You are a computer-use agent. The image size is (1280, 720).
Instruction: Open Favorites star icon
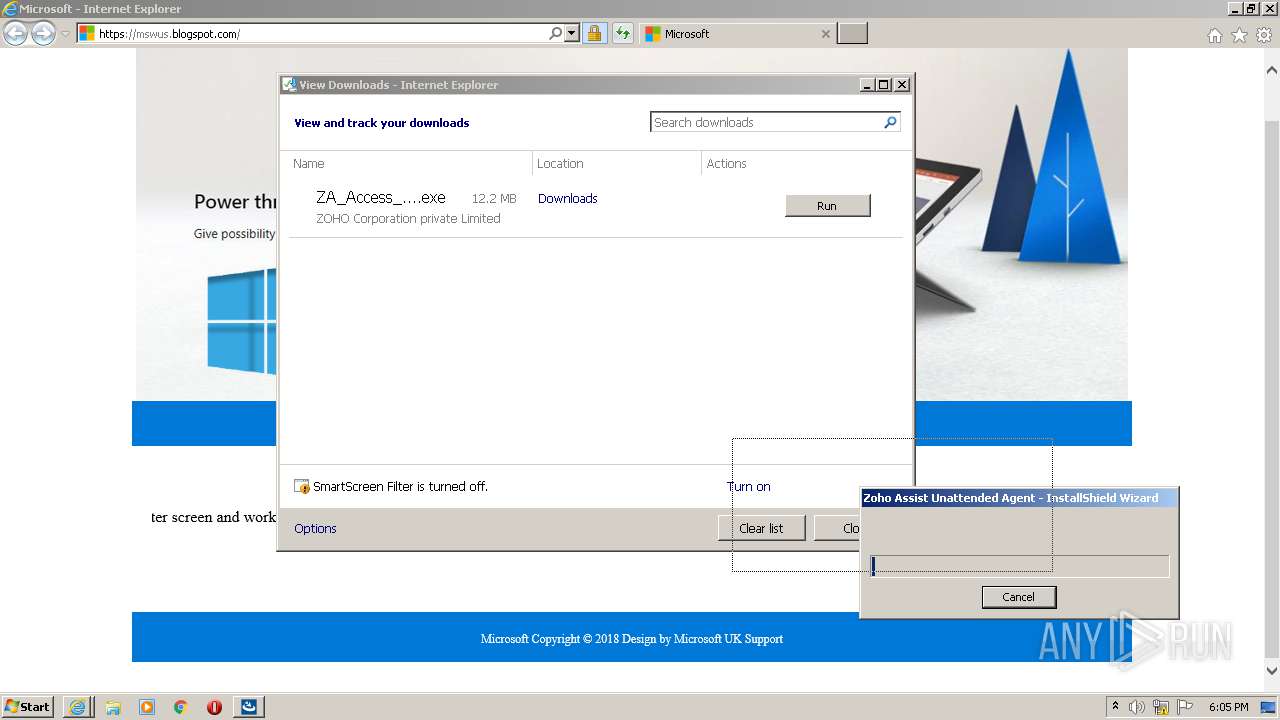tap(1239, 35)
